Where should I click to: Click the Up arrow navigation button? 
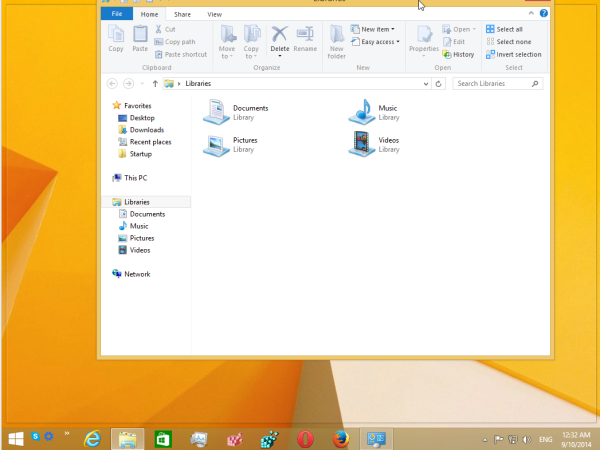click(155, 83)
